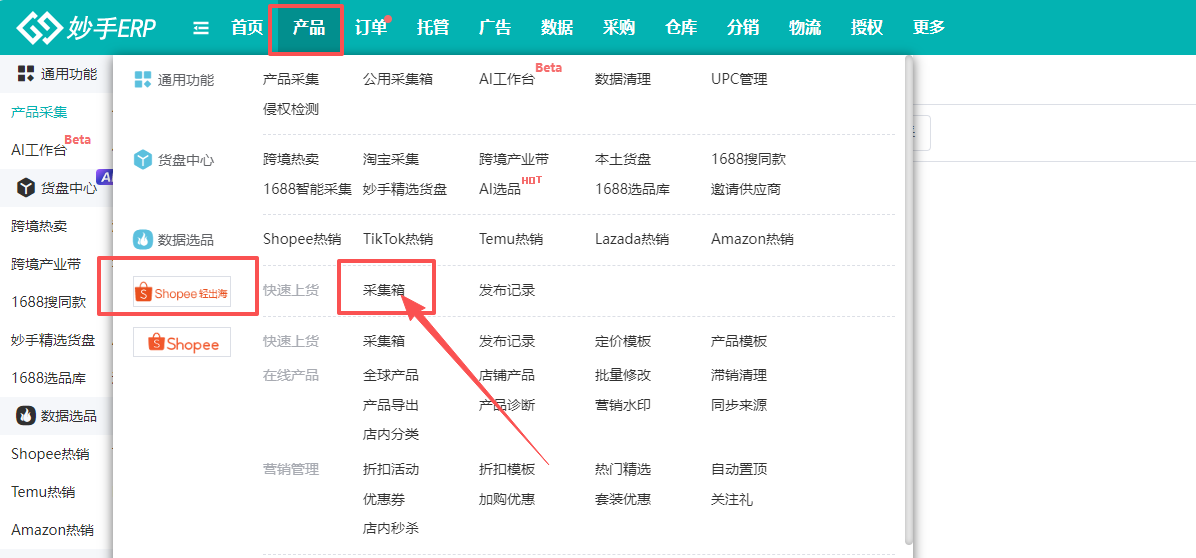Click the sidebar 通用功能 icon
The image size is (1196, 558).
[26, 74]
